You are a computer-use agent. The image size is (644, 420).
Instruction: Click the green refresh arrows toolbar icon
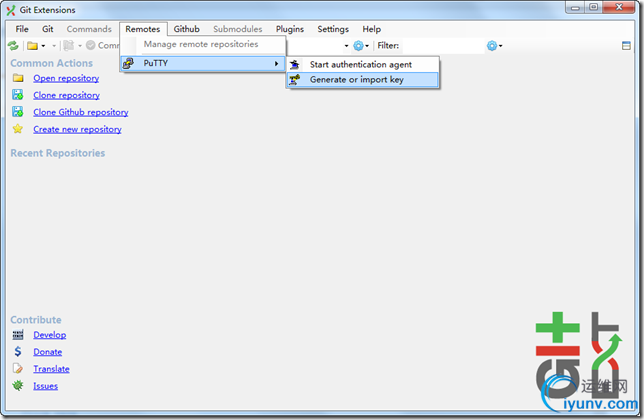coord(13,46)
